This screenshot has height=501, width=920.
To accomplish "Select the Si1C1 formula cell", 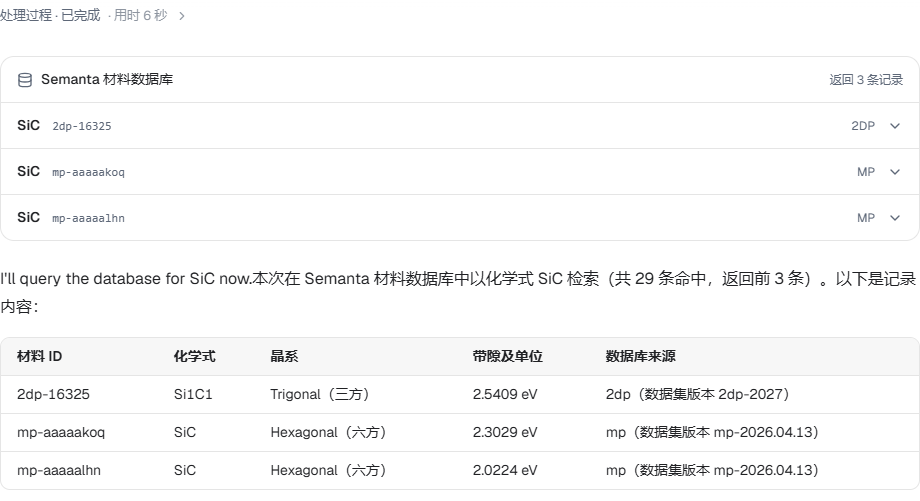I will click(193, 394).
